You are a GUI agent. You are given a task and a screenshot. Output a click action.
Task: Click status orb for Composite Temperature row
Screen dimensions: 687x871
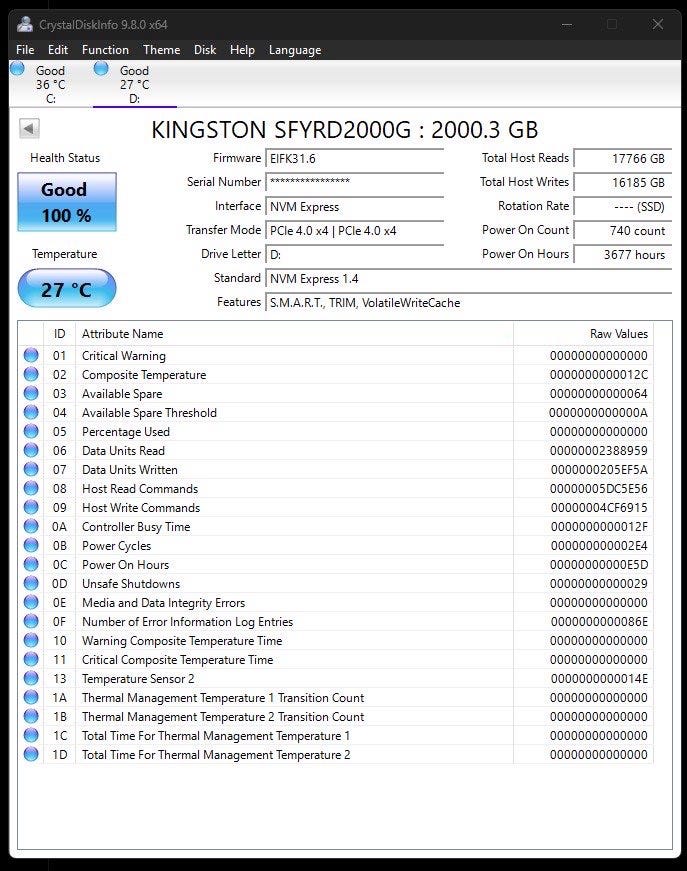tap(31, 374)
